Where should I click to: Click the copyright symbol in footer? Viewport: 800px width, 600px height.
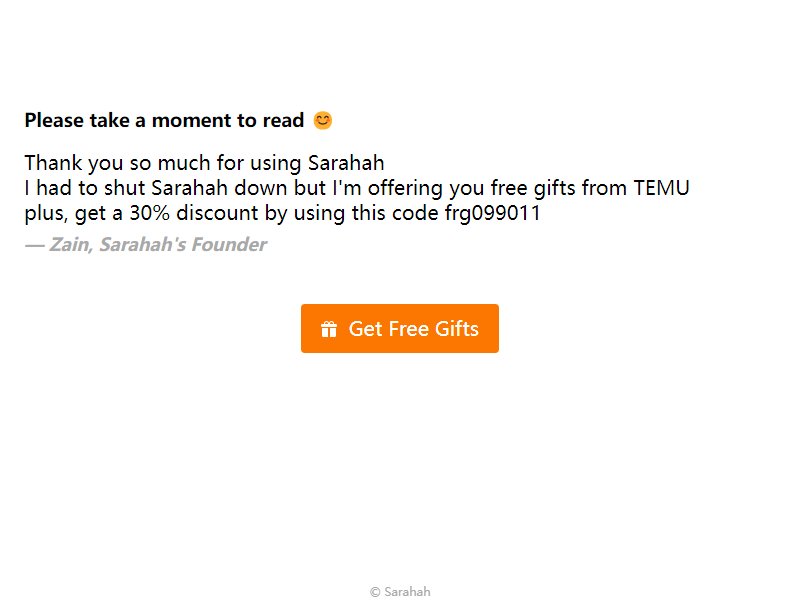[375, 592]
